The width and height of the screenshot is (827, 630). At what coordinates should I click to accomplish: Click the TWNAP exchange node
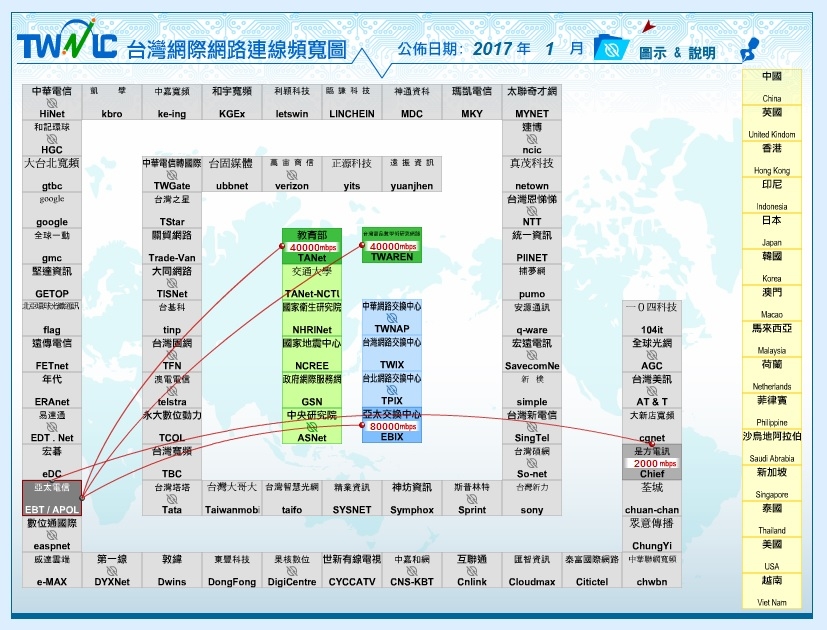click(x=392, y=317)
